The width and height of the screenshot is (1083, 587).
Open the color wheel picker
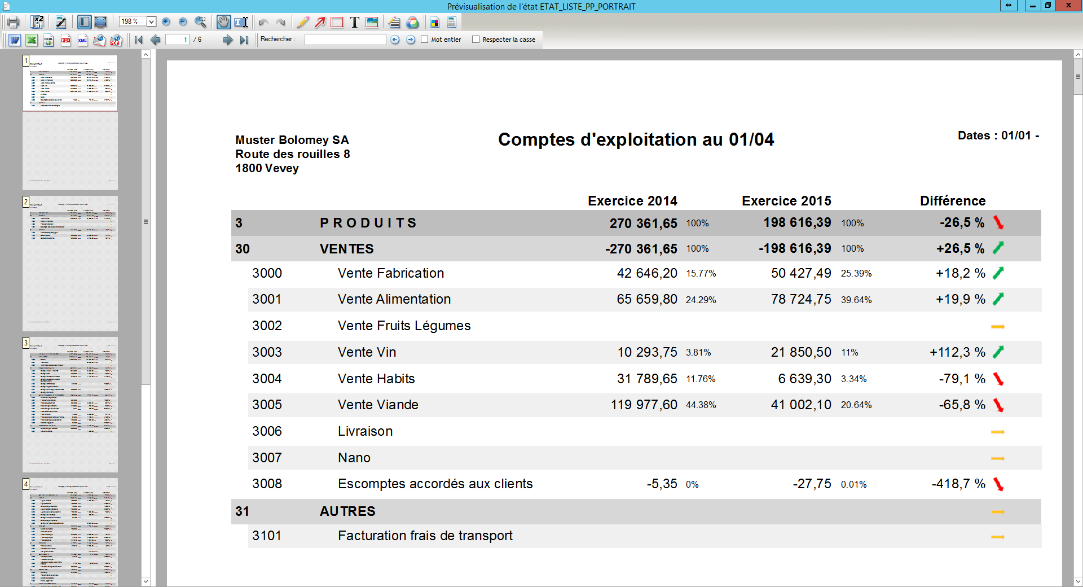click(412, 22)
